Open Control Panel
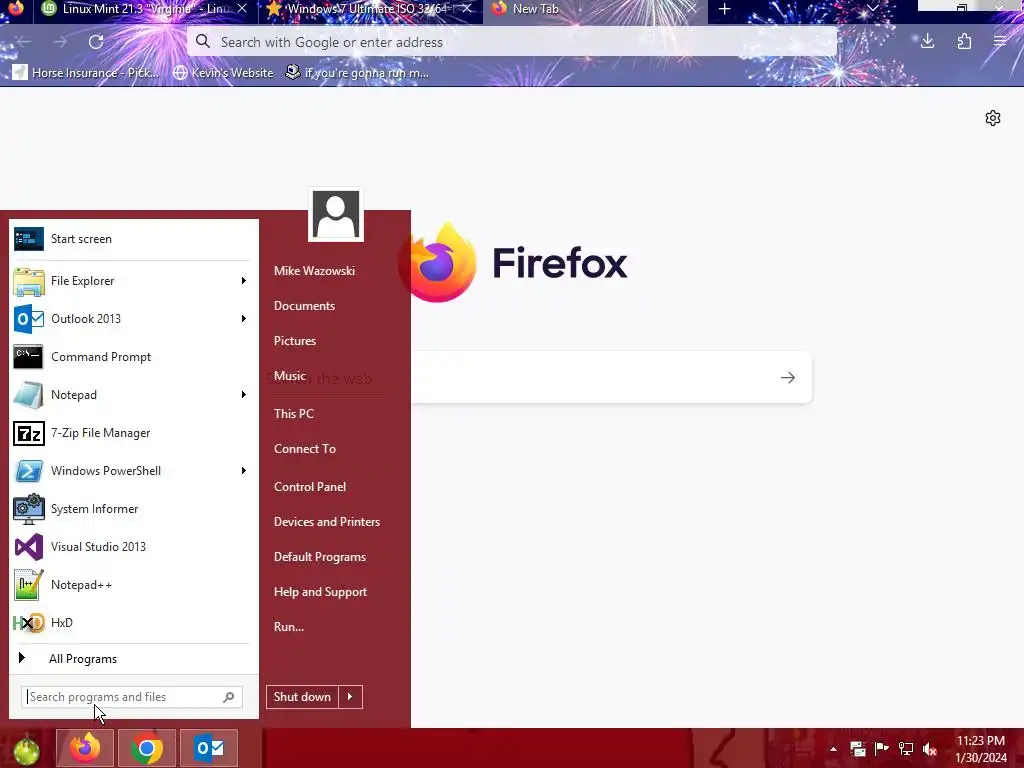 310,487
